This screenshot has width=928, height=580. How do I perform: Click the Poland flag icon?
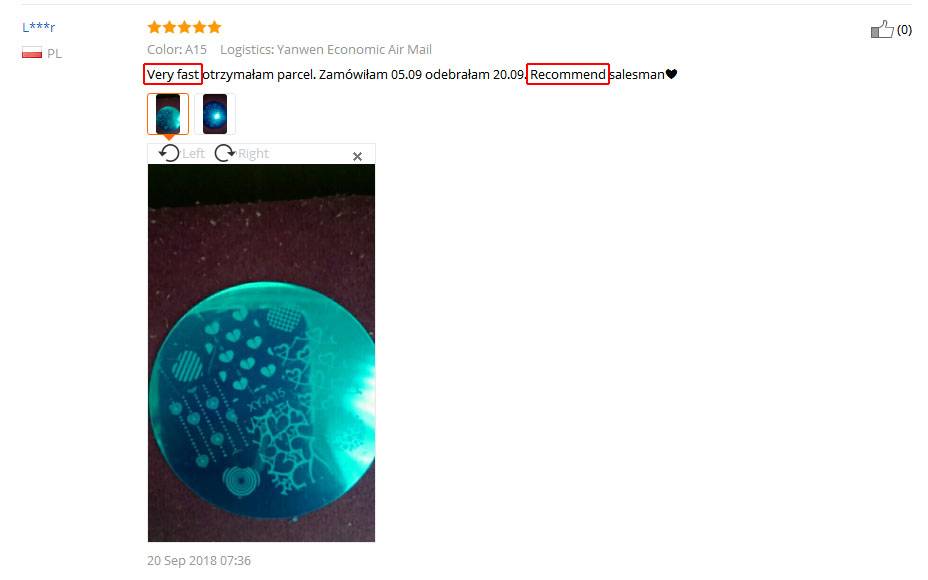click(32, 53)
